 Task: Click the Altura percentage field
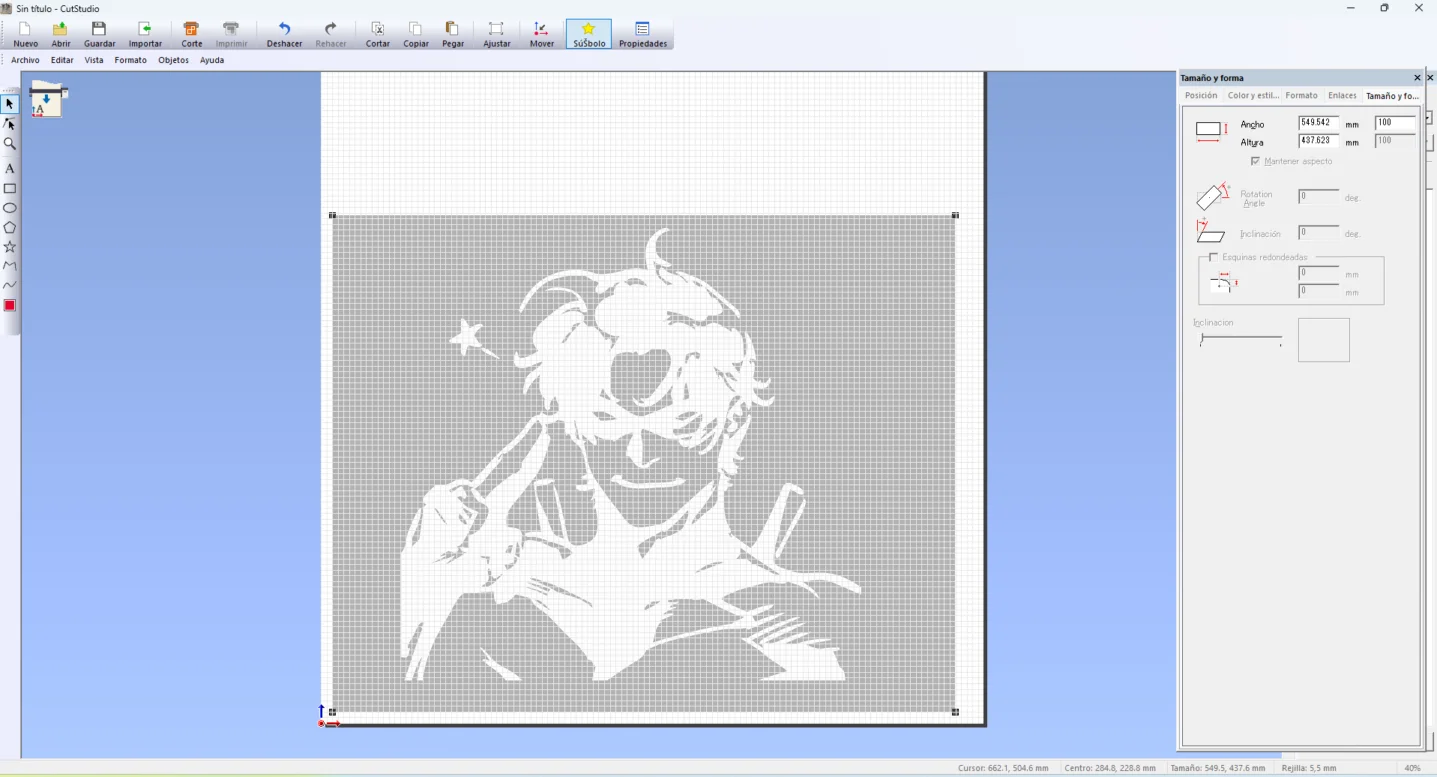(1395, 141)
